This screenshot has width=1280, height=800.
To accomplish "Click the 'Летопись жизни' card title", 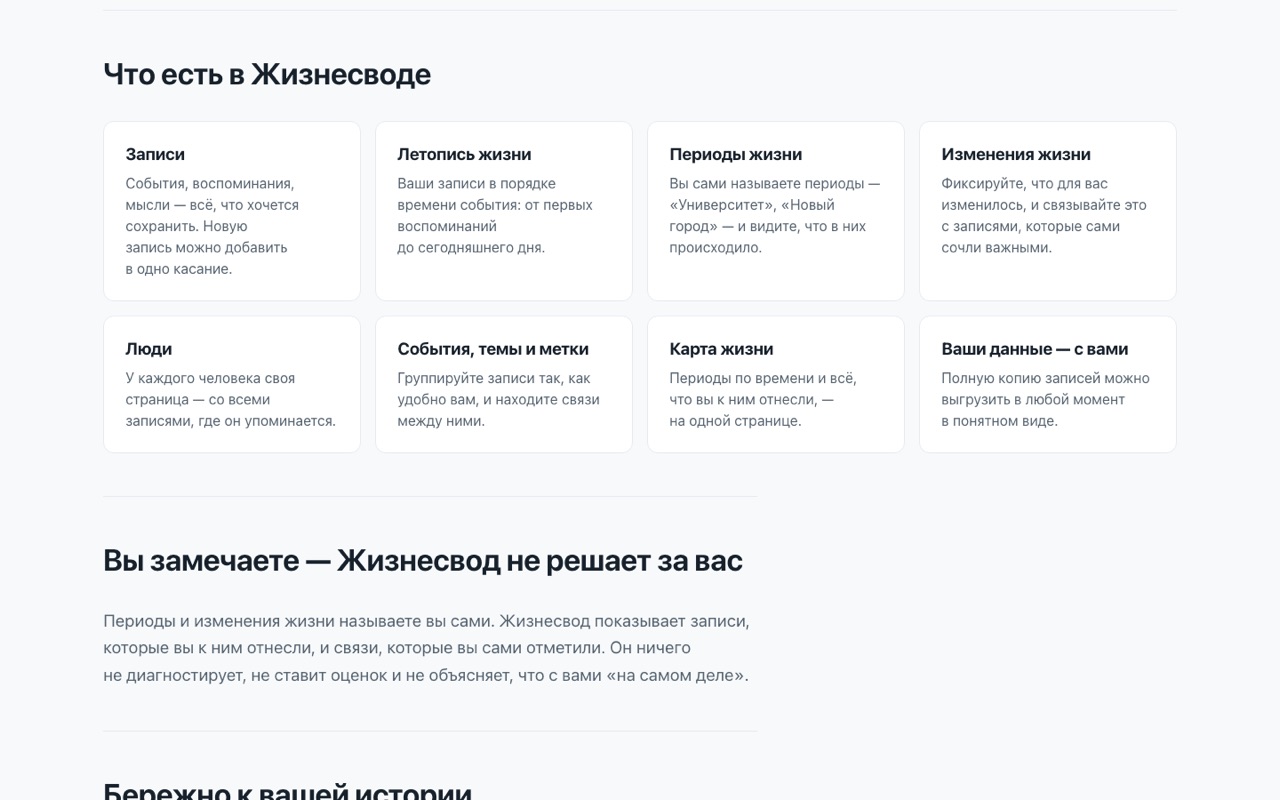I will (x=464, y=154).
